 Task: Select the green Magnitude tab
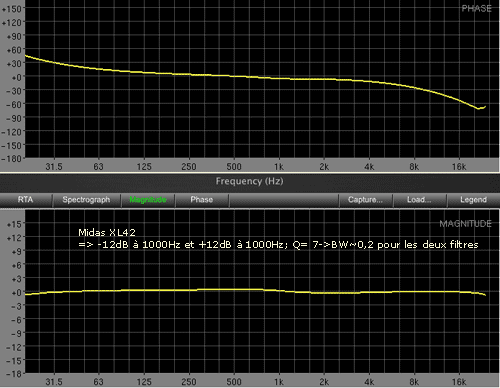[148, 200]
